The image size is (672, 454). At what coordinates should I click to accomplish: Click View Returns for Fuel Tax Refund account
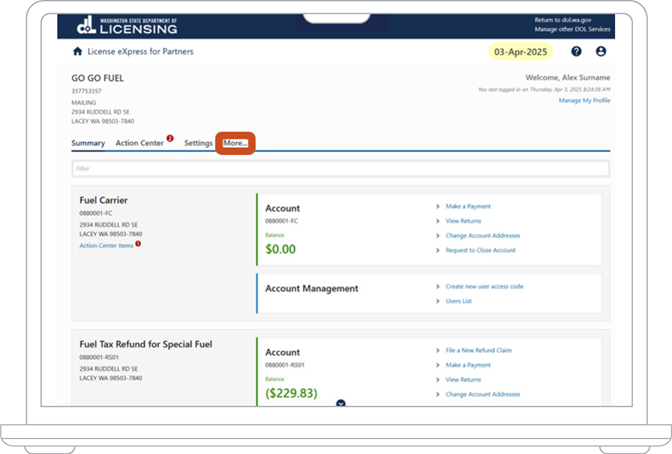[463, 380]
